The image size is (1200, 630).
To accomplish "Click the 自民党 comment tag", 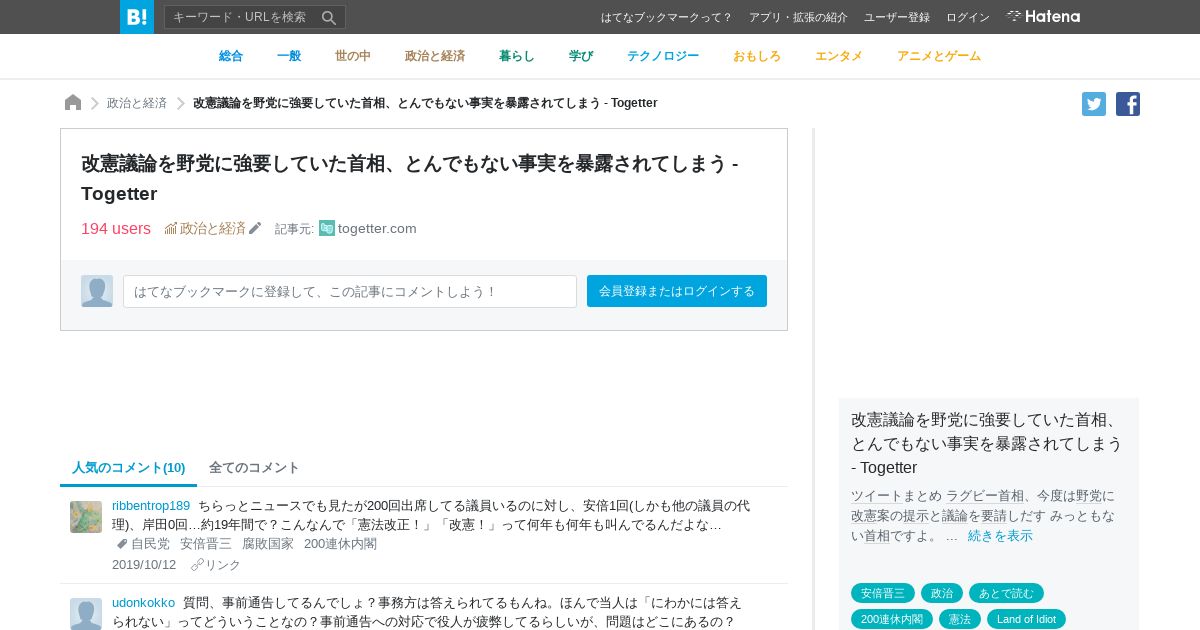I will (x=150, y=544).
